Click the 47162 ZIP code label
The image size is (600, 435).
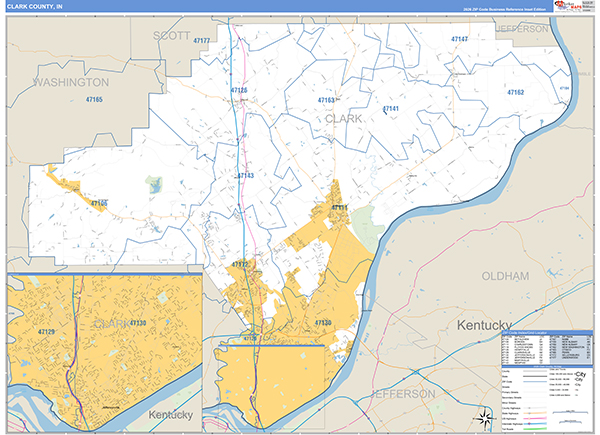pyautogui.click(x=515, y=92)
